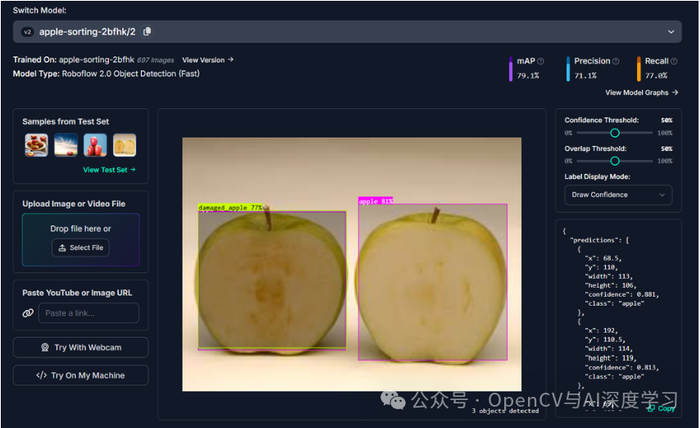Open the View Test Set link
The height and width of the screenshot is (428, 700).
coord(109,170)
